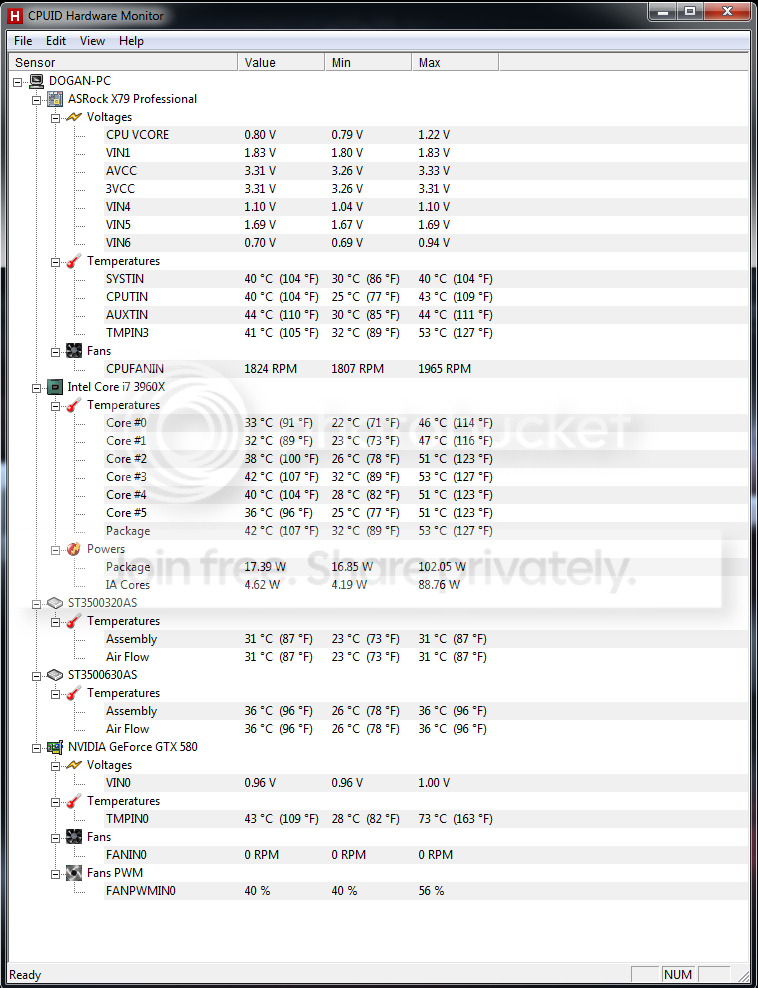Click the 1965 RPM max fan value

tap(444, 369)
